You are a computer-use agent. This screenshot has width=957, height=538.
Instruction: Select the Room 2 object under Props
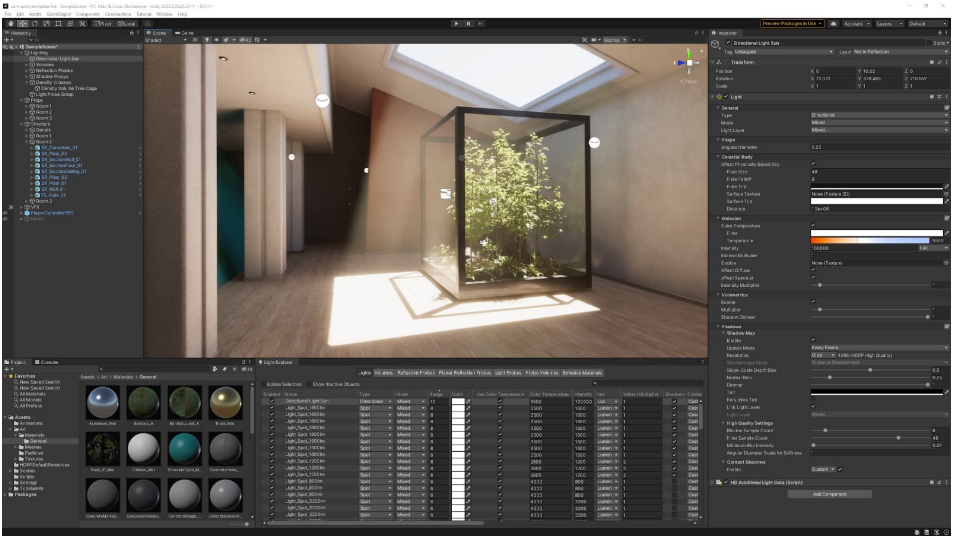coord(43,112)
